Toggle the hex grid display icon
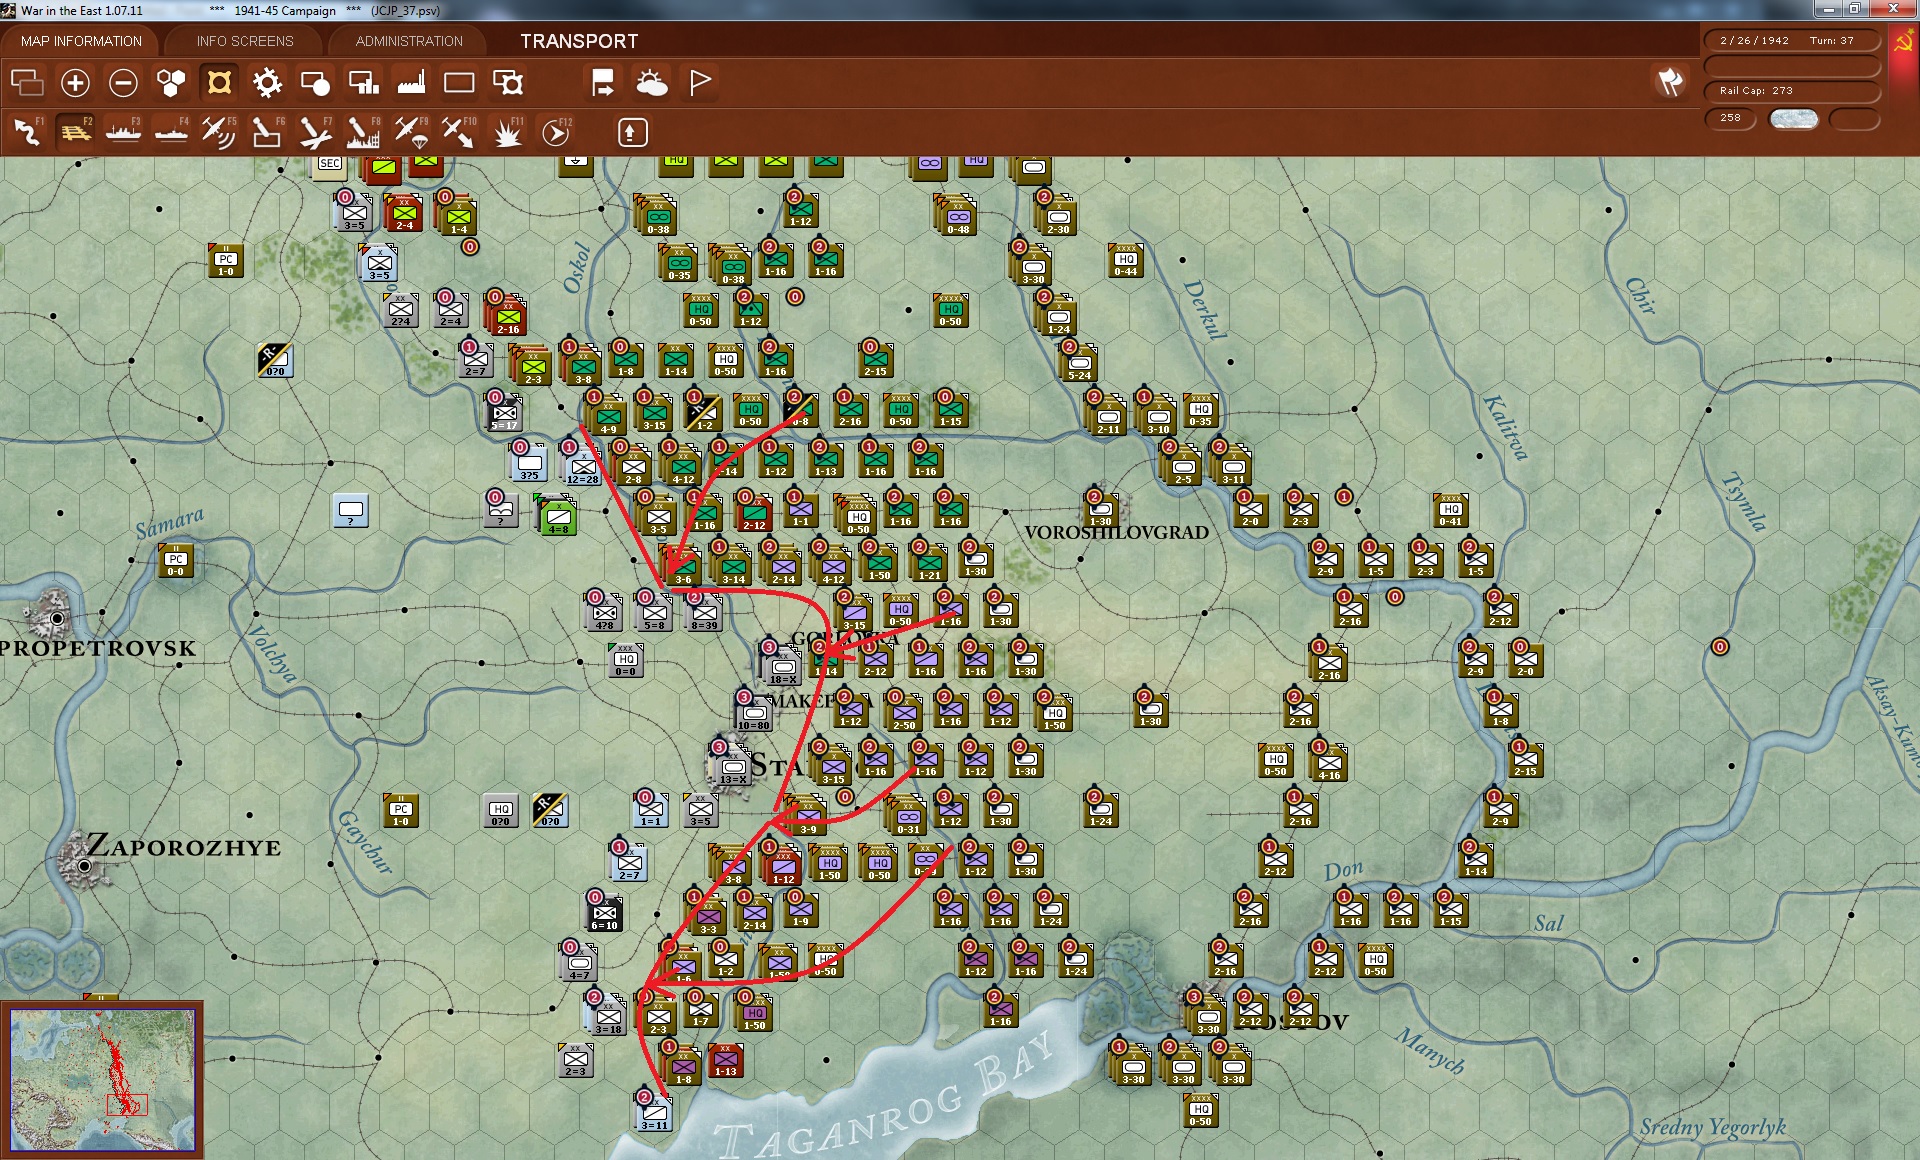 click(x=171, y=83)
